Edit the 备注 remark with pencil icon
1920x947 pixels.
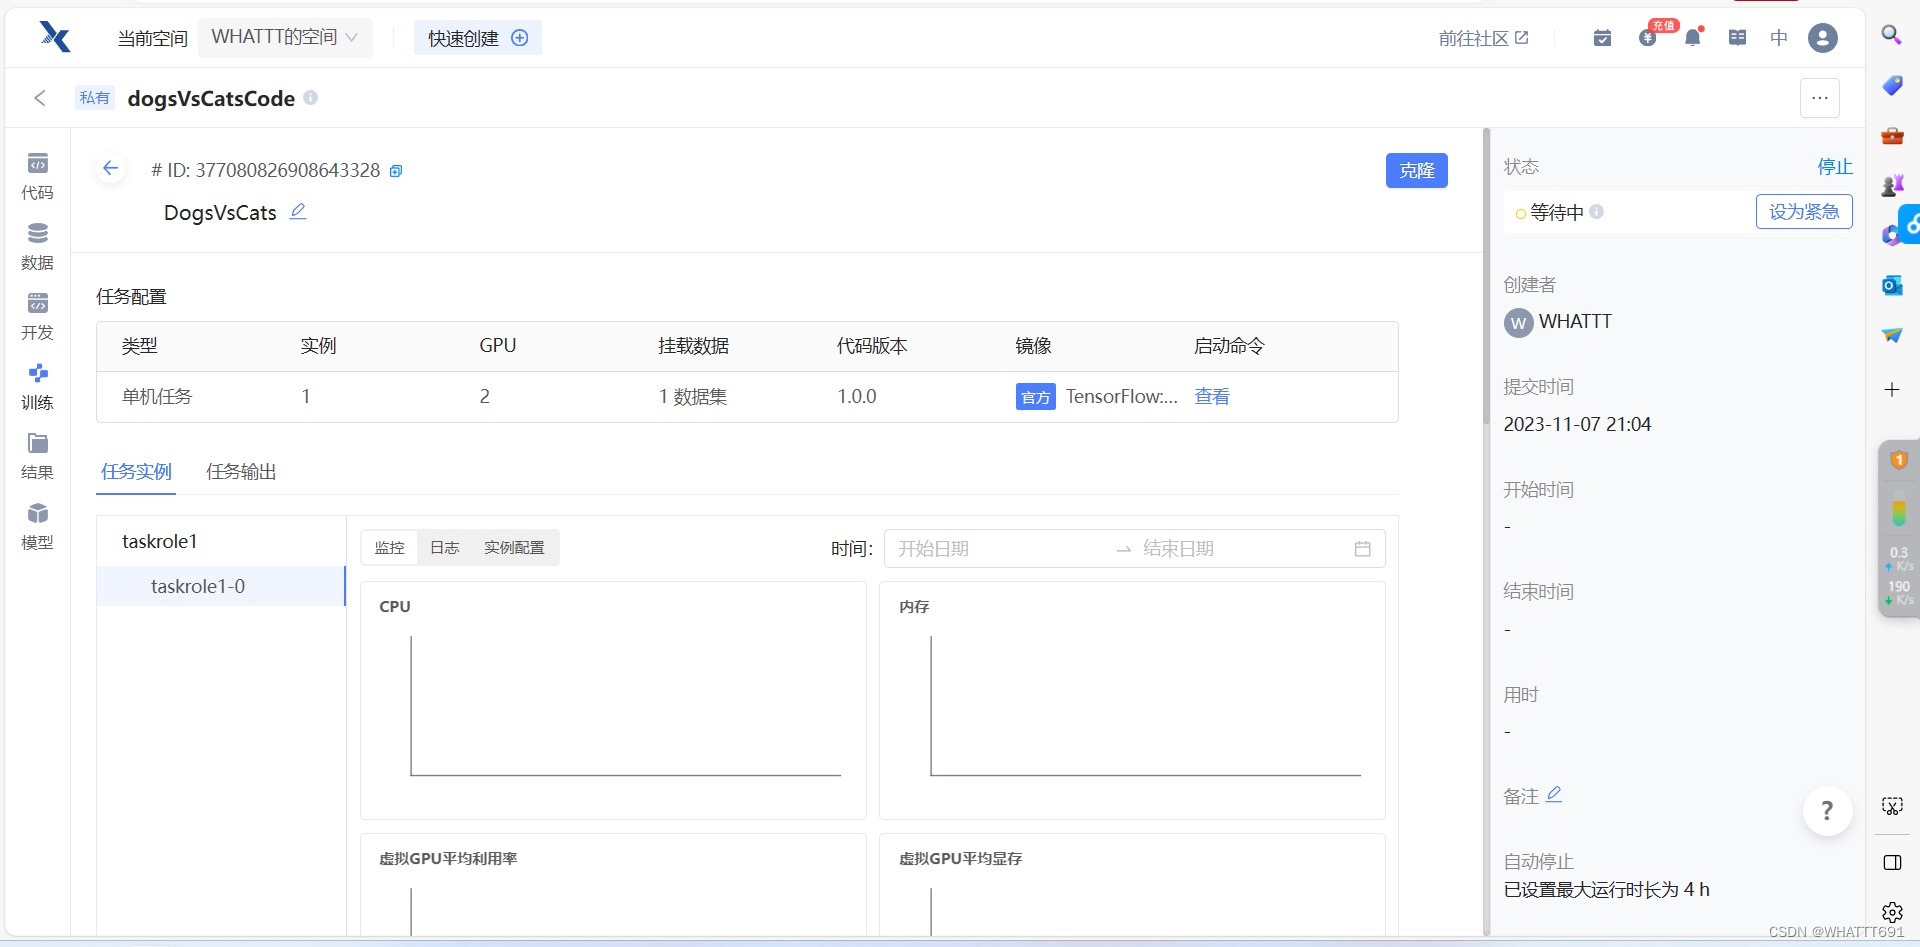(1554, 794)
